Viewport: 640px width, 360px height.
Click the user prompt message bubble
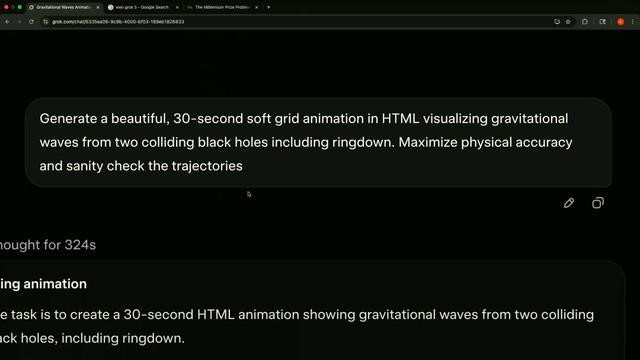tap(318, 142)
